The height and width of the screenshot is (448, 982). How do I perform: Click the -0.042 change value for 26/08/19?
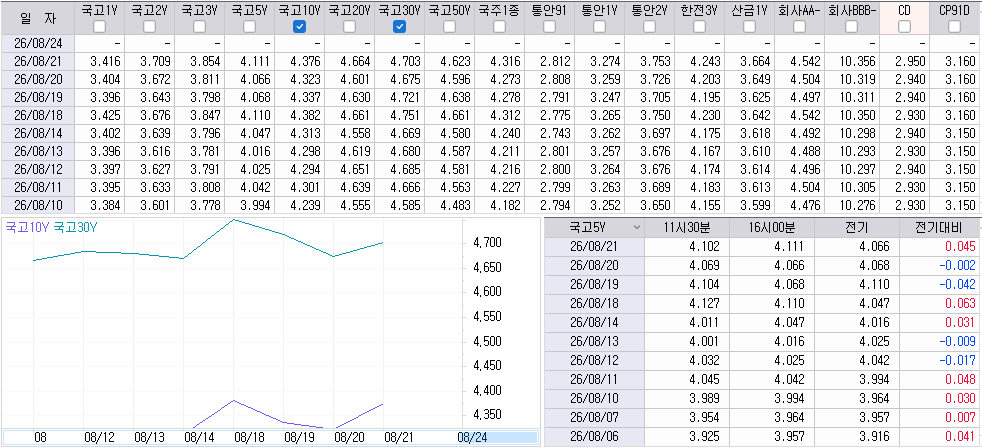coord(959,283)
